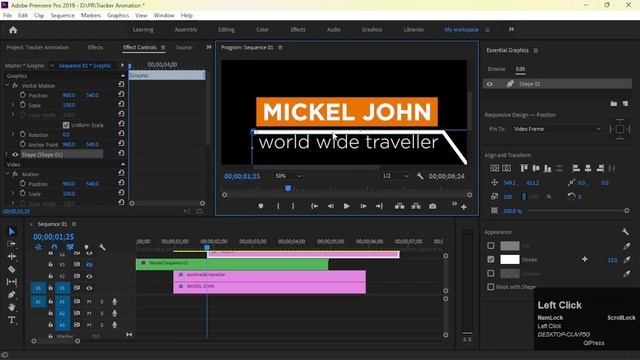
Task: Open playback resolution 1/2 dropdown
Action: click(395, 176)
